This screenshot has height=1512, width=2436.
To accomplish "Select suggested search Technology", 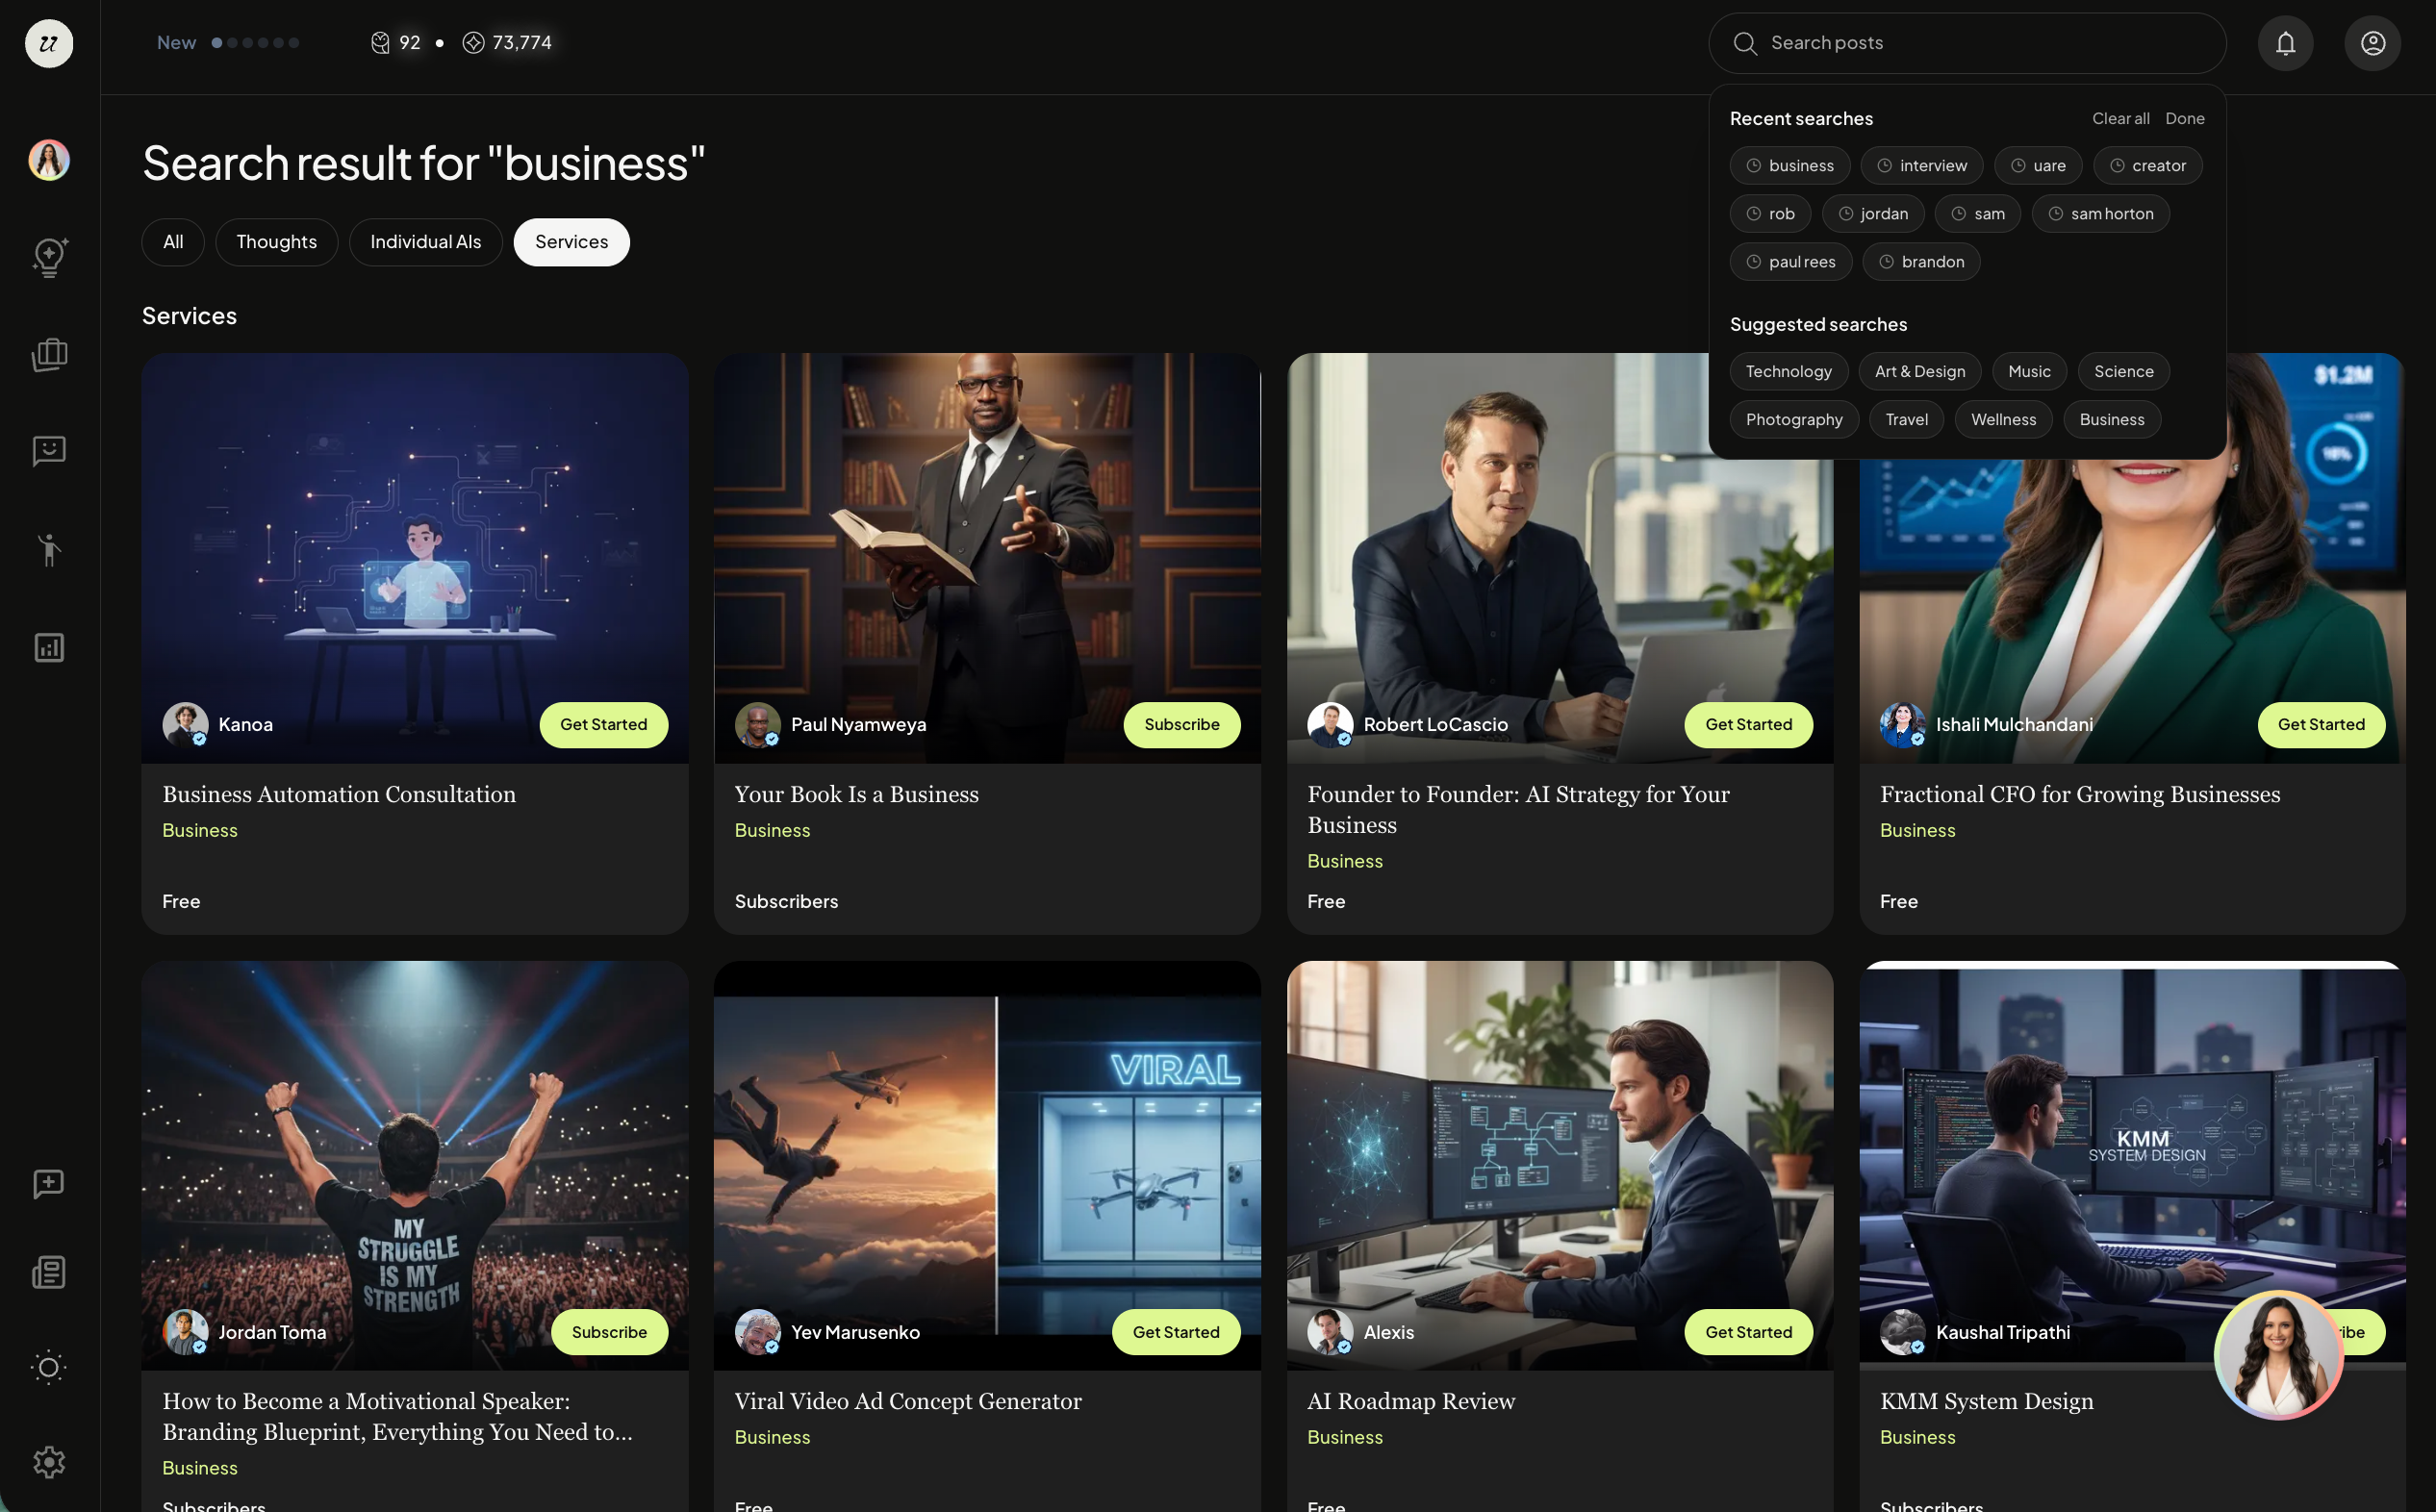I will click(1788, 371).
